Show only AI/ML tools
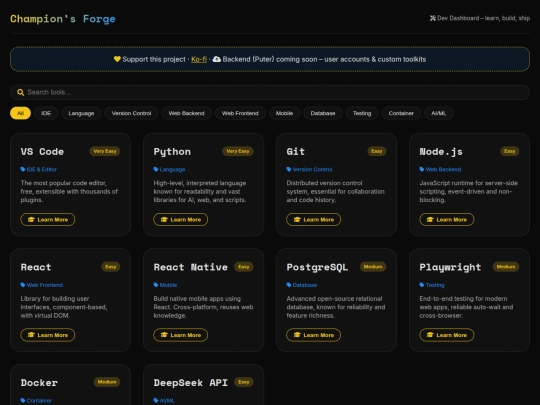The width and height of the screenshot is (540, 405). coord(439,113)
